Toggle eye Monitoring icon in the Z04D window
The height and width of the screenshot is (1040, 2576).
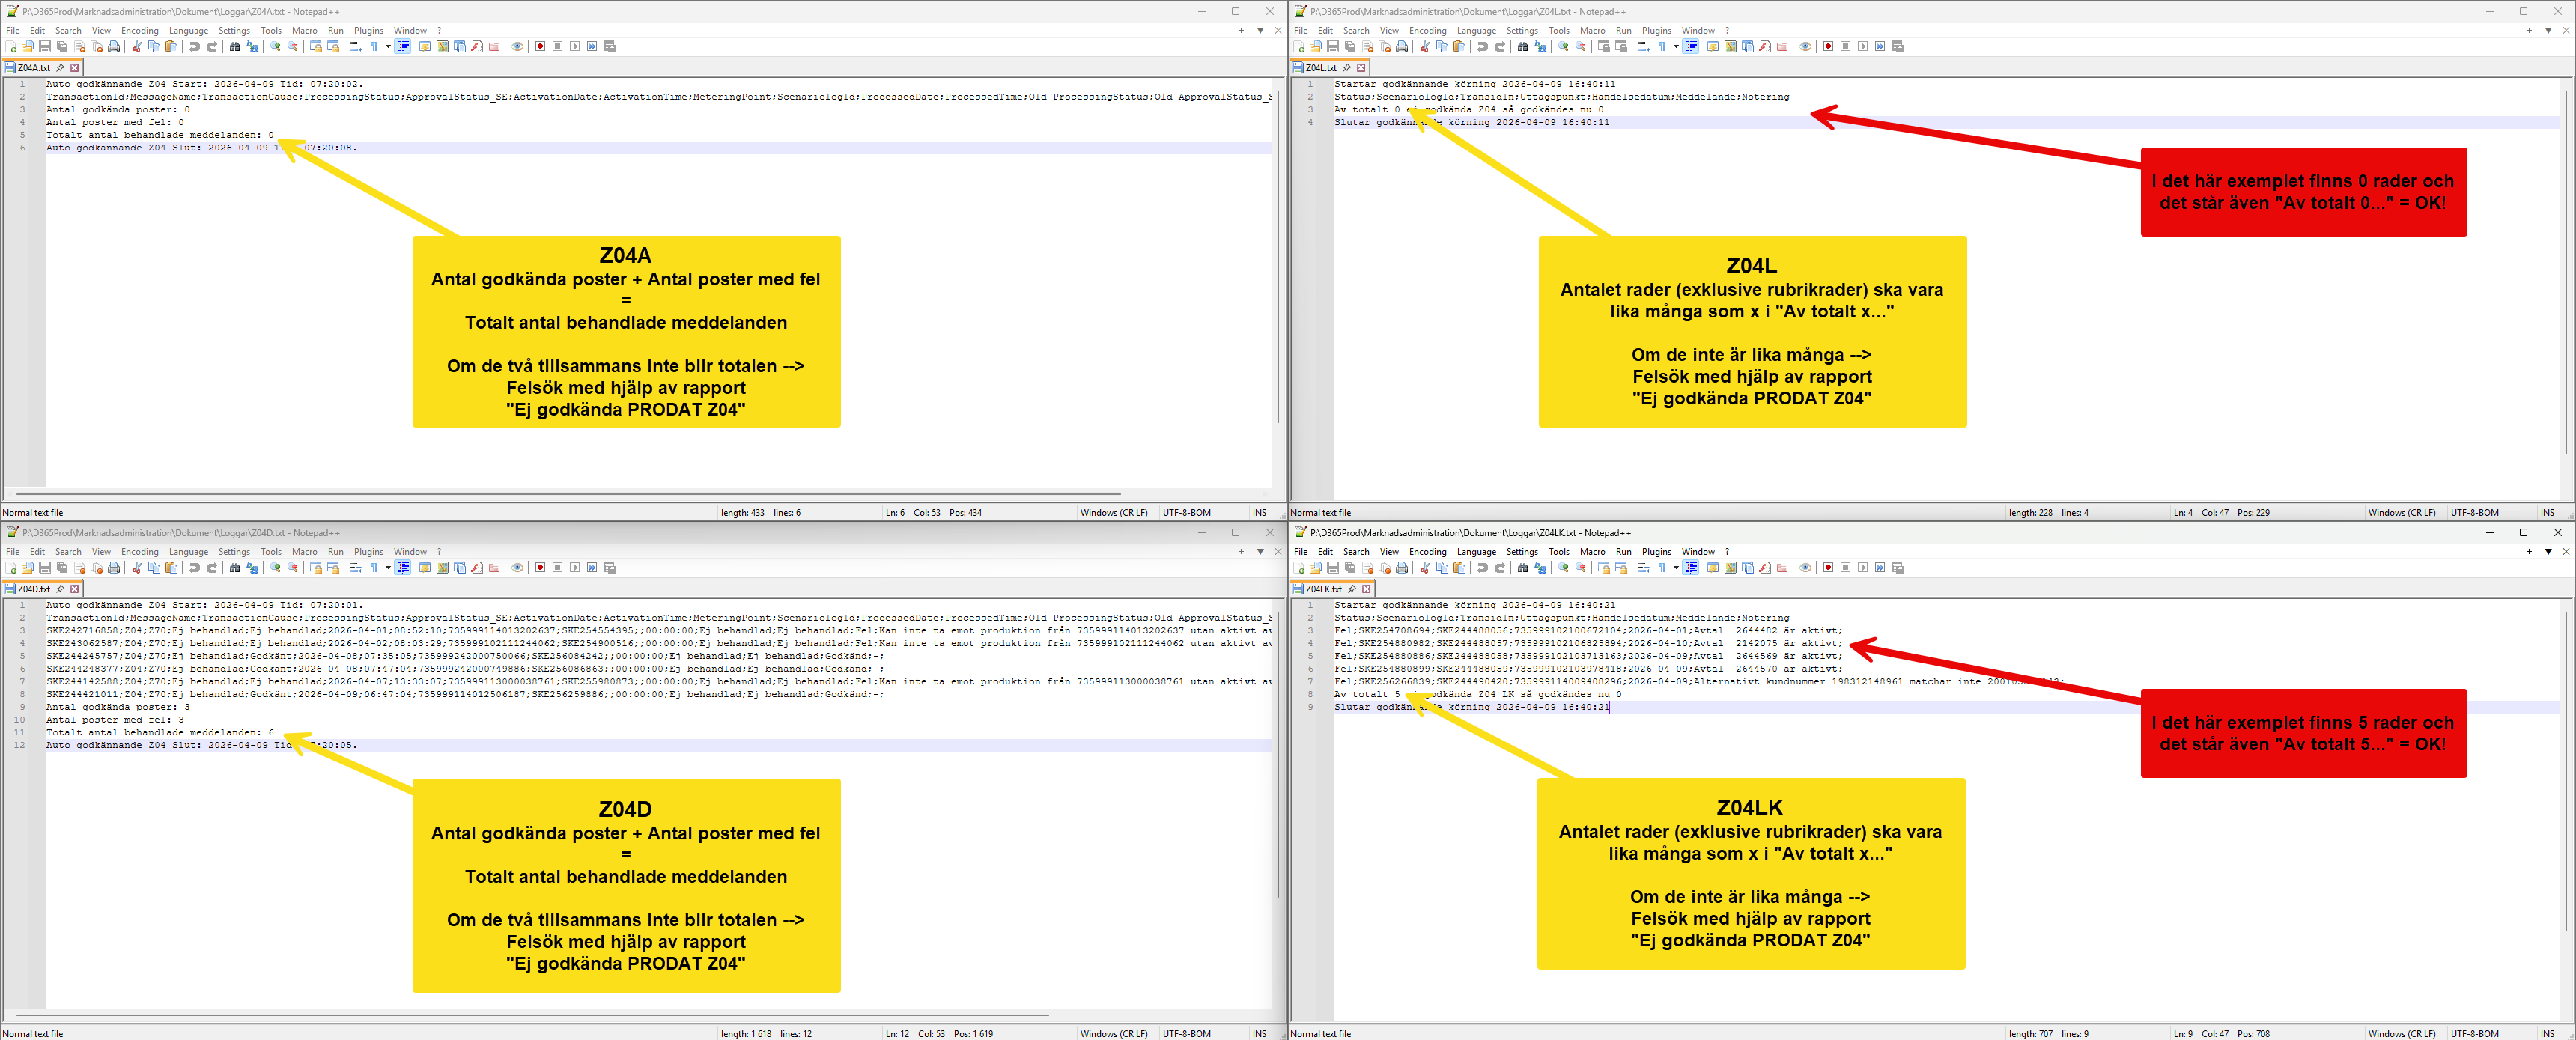coord(518,567)
